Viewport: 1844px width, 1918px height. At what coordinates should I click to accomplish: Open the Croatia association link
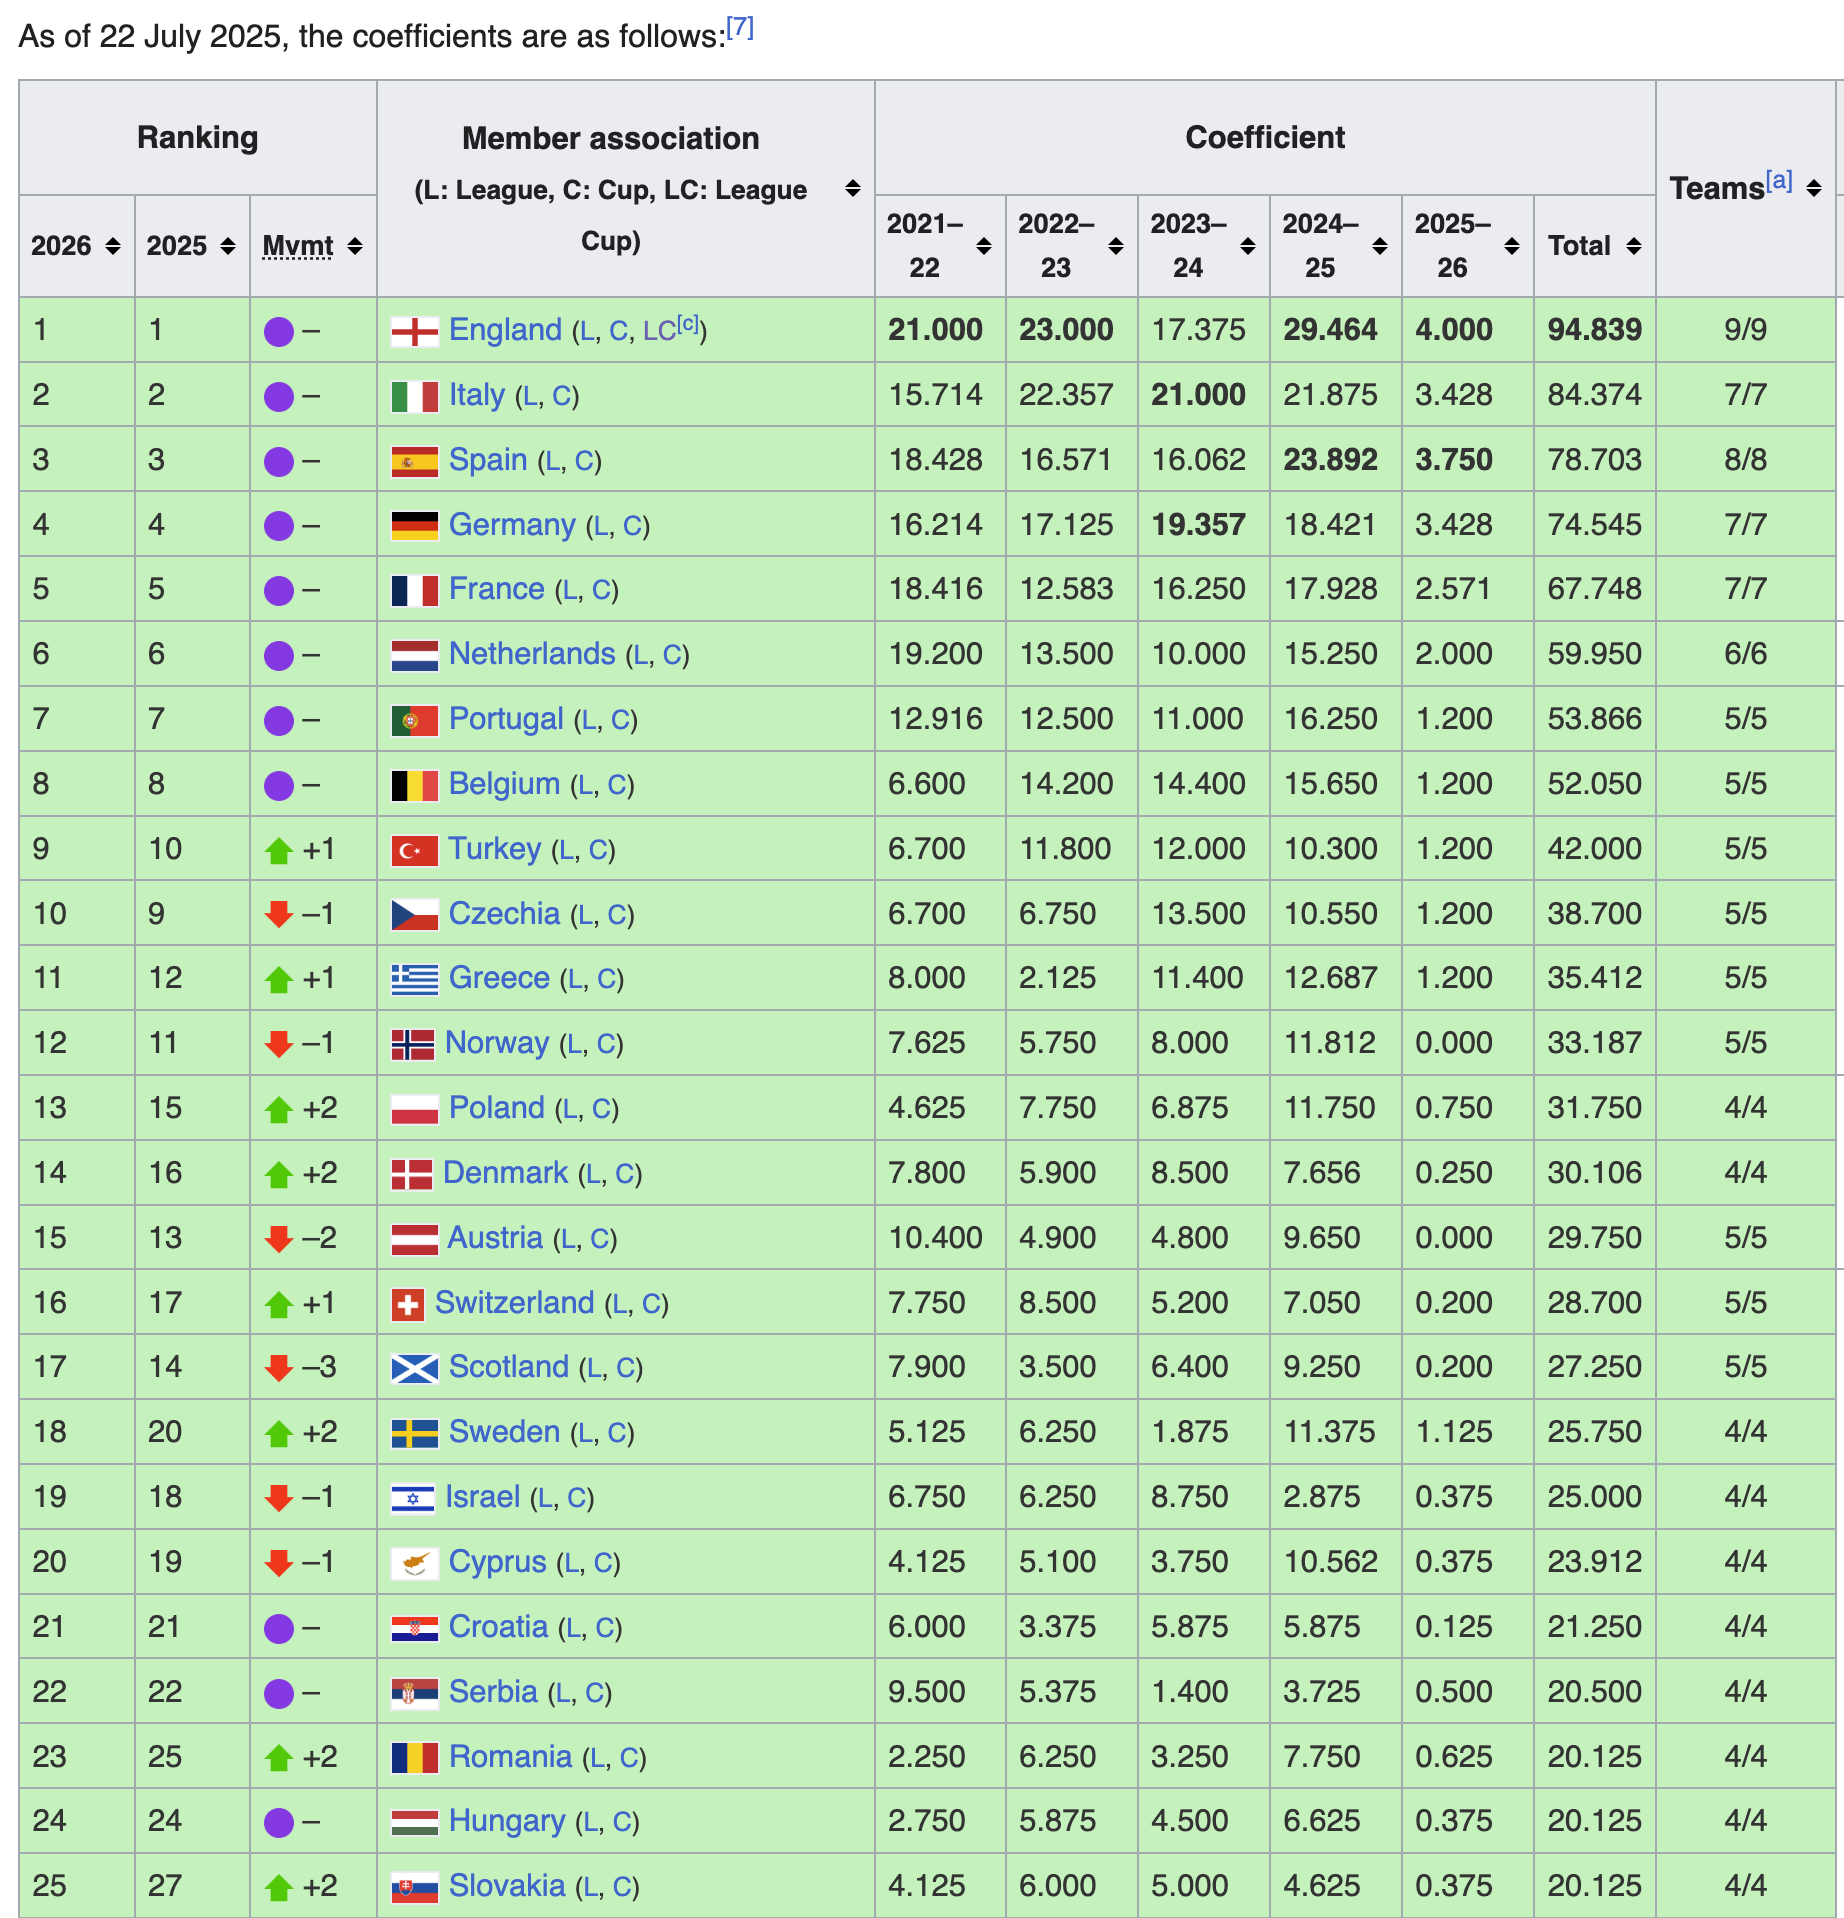point(498,1627)
